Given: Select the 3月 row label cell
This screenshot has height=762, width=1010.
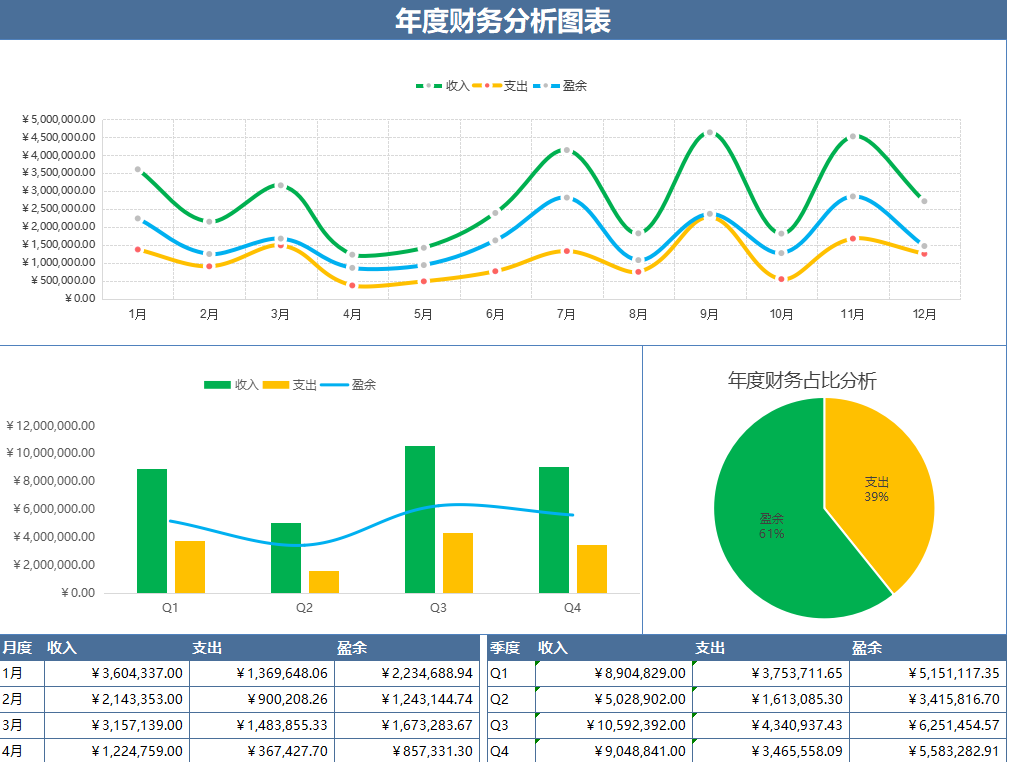Looking at the screenshot, I should 22,725.
